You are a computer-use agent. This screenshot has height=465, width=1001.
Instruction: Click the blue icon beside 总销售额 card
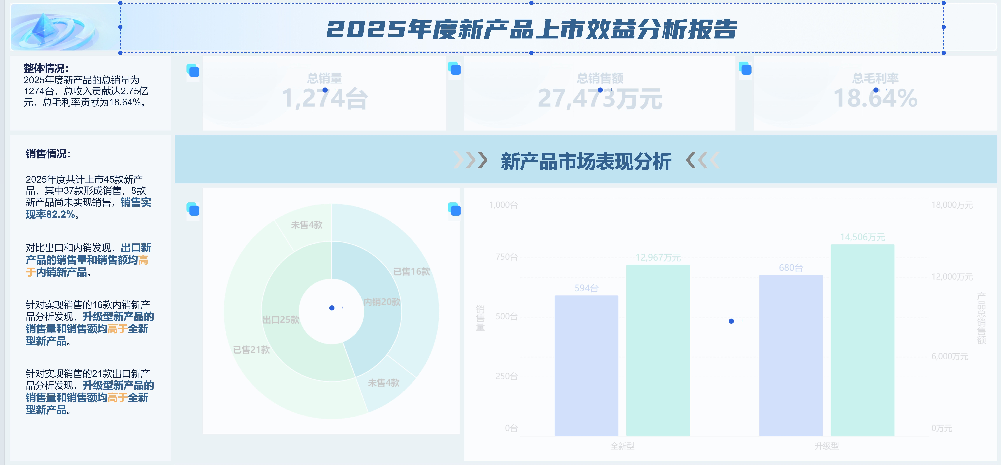point(455,70)
